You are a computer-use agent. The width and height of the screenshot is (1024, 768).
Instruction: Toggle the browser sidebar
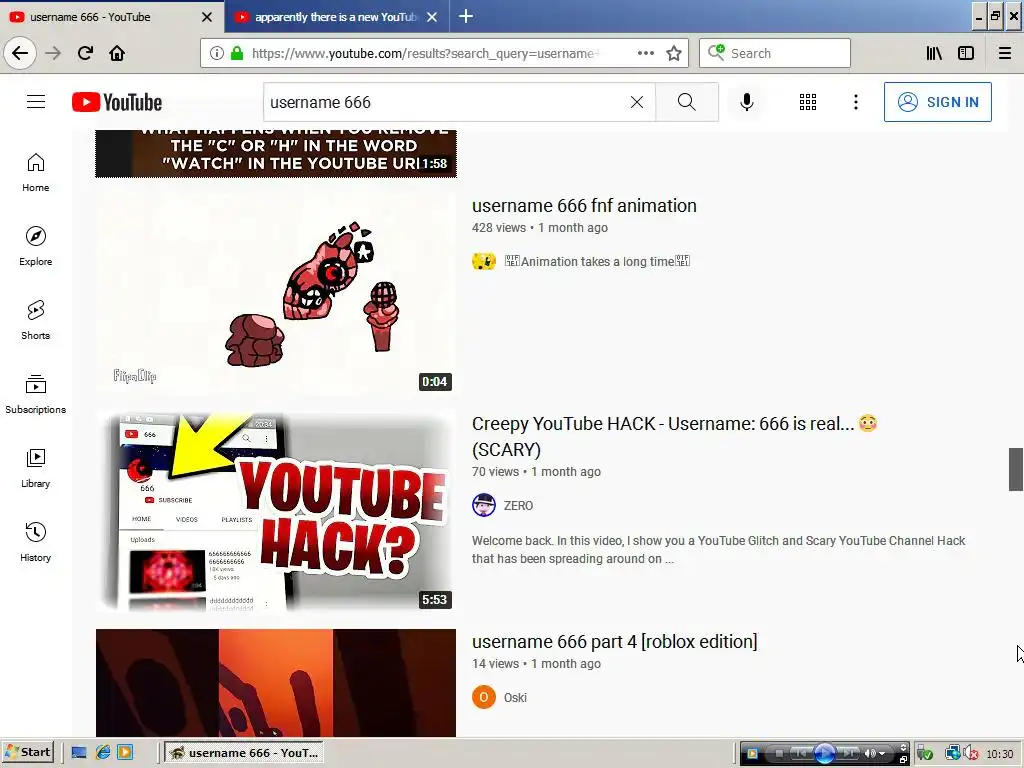(x=966, y=53)
